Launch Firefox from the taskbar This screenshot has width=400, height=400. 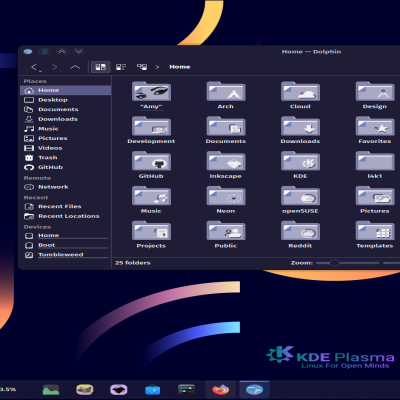tap(220, 389)
